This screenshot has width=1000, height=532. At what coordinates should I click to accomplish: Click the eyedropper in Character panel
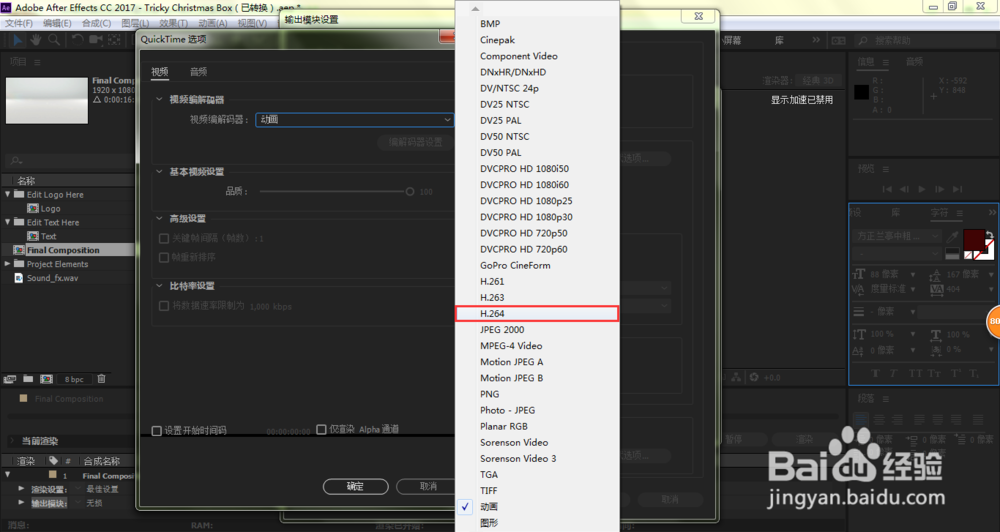click(953, 237)
